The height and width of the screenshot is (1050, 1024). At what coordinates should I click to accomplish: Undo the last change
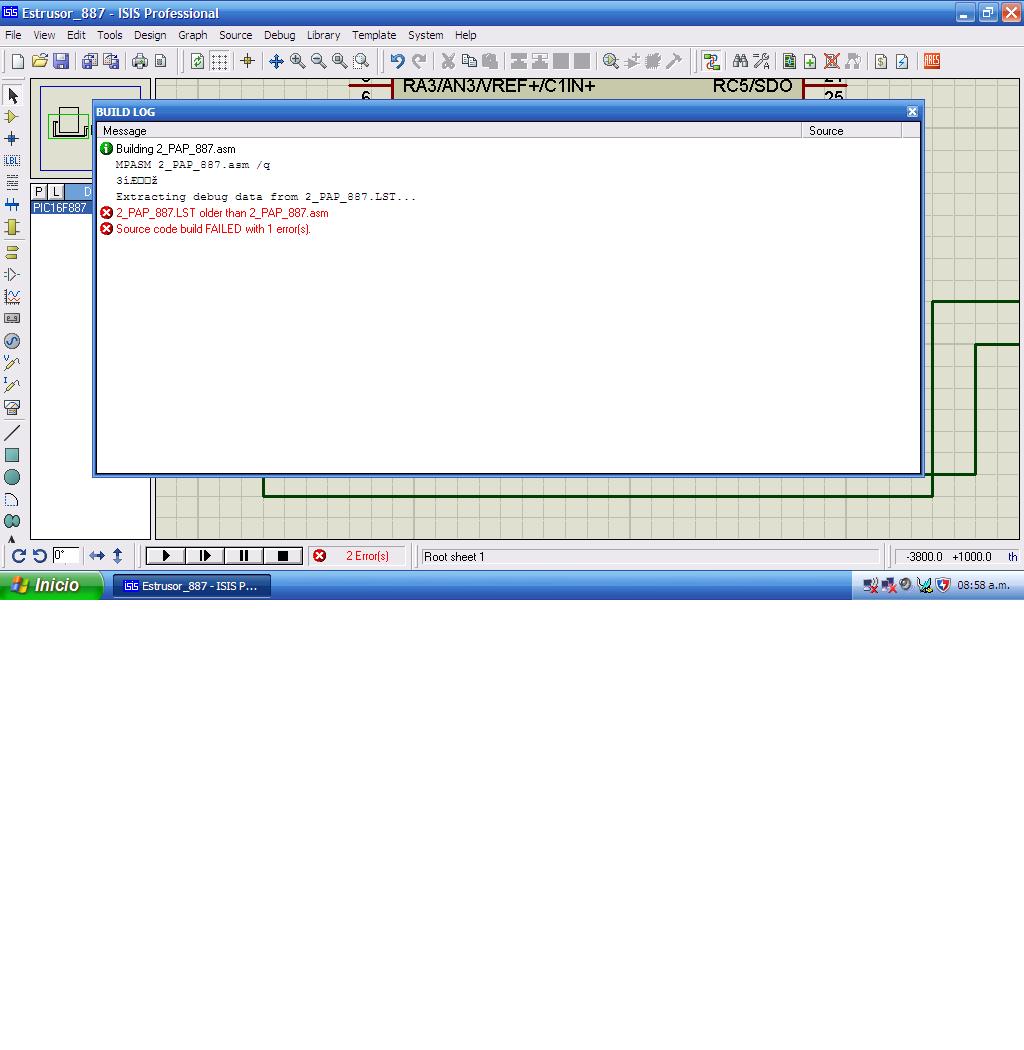(397, 62)
